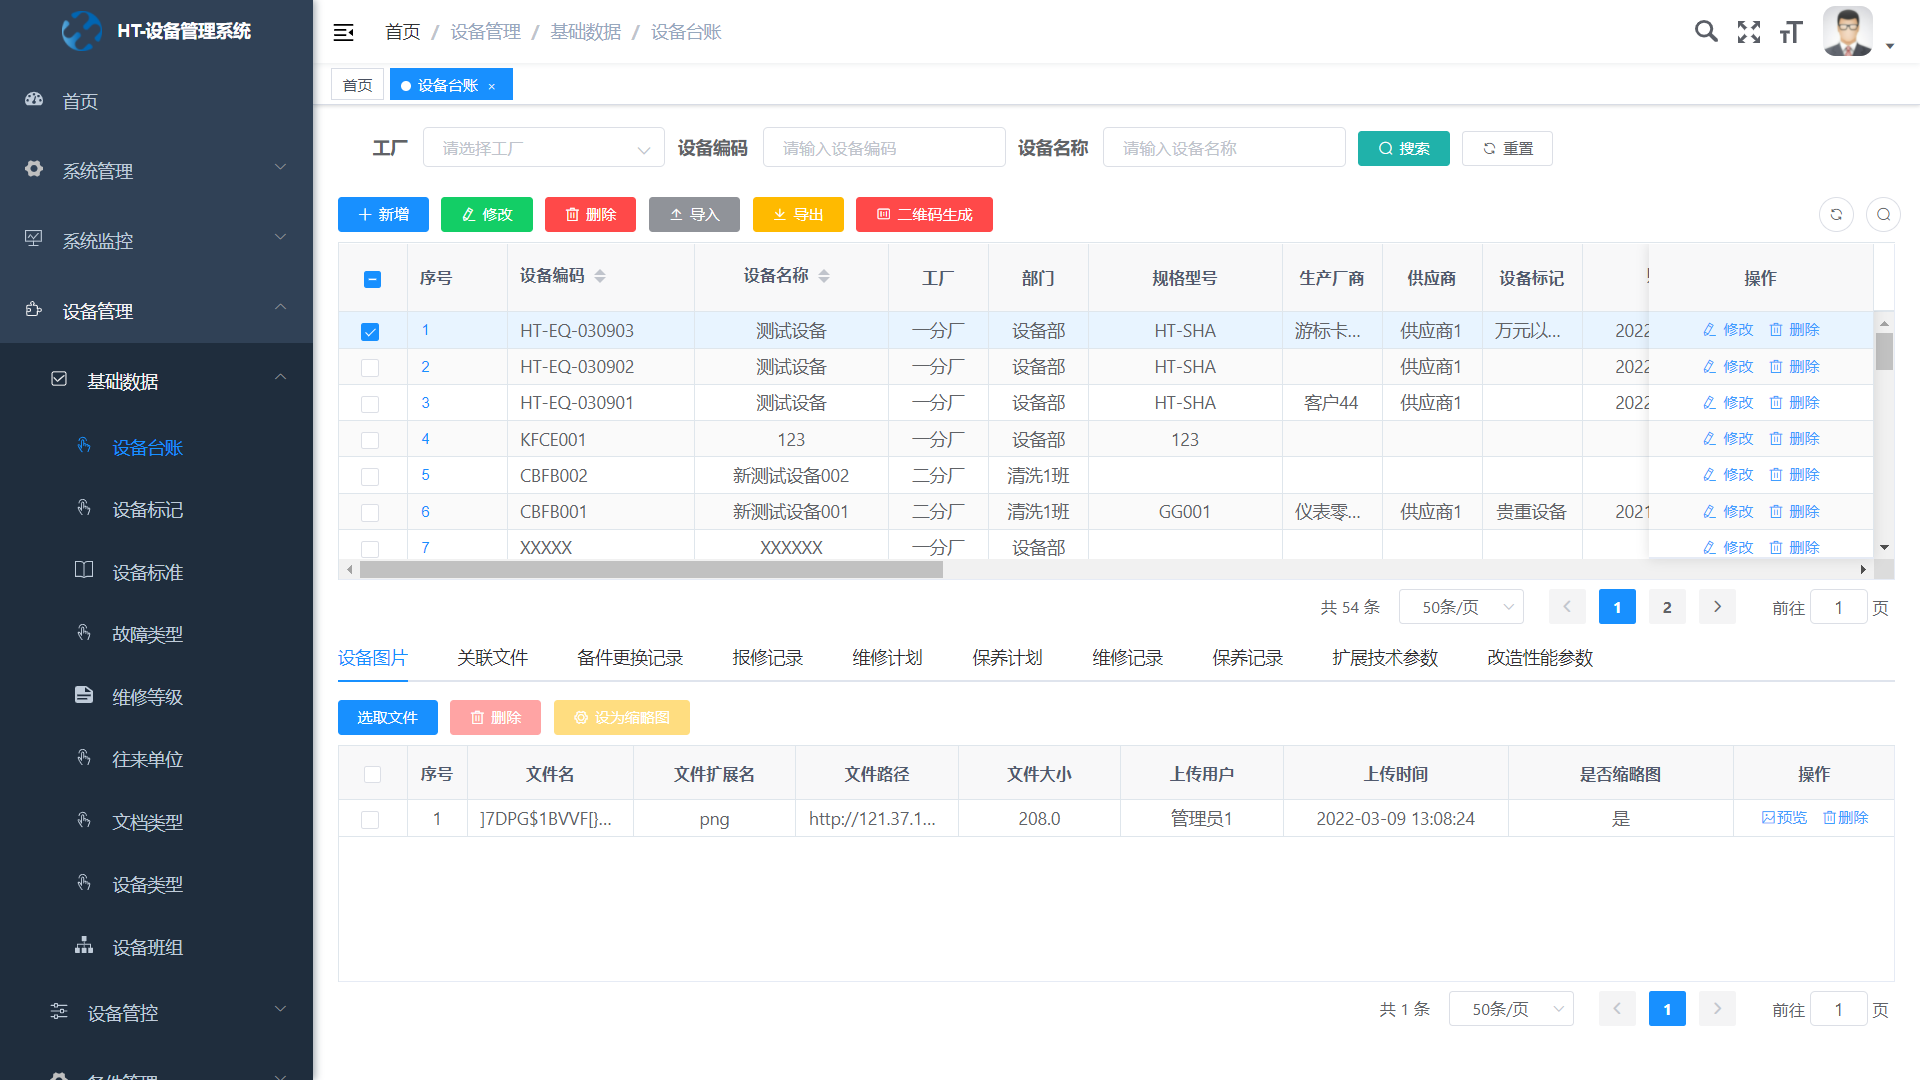Click the table refresh circular icon

[1836, 214]
